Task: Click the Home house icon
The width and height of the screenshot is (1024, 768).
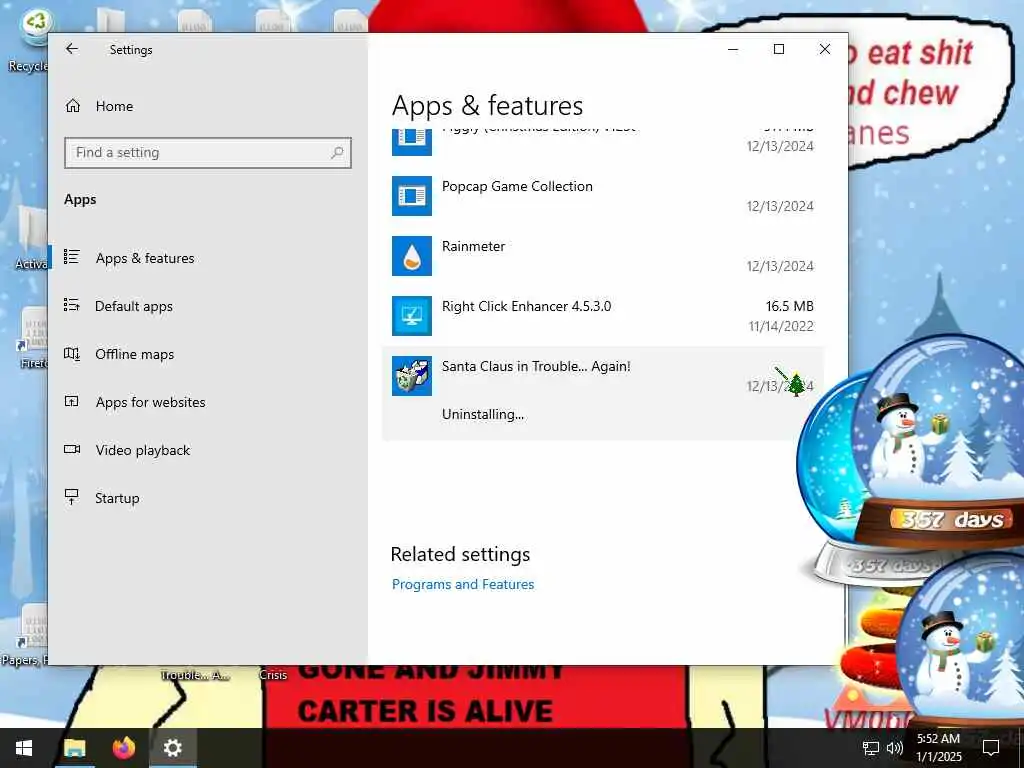Action: click(72, 106)
